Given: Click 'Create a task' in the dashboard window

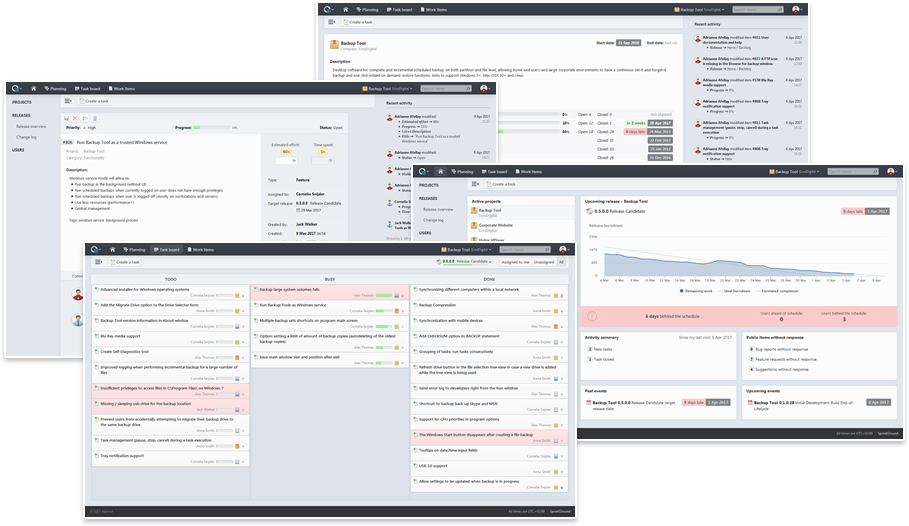Looking at the screenshot, I should point(501,184).
